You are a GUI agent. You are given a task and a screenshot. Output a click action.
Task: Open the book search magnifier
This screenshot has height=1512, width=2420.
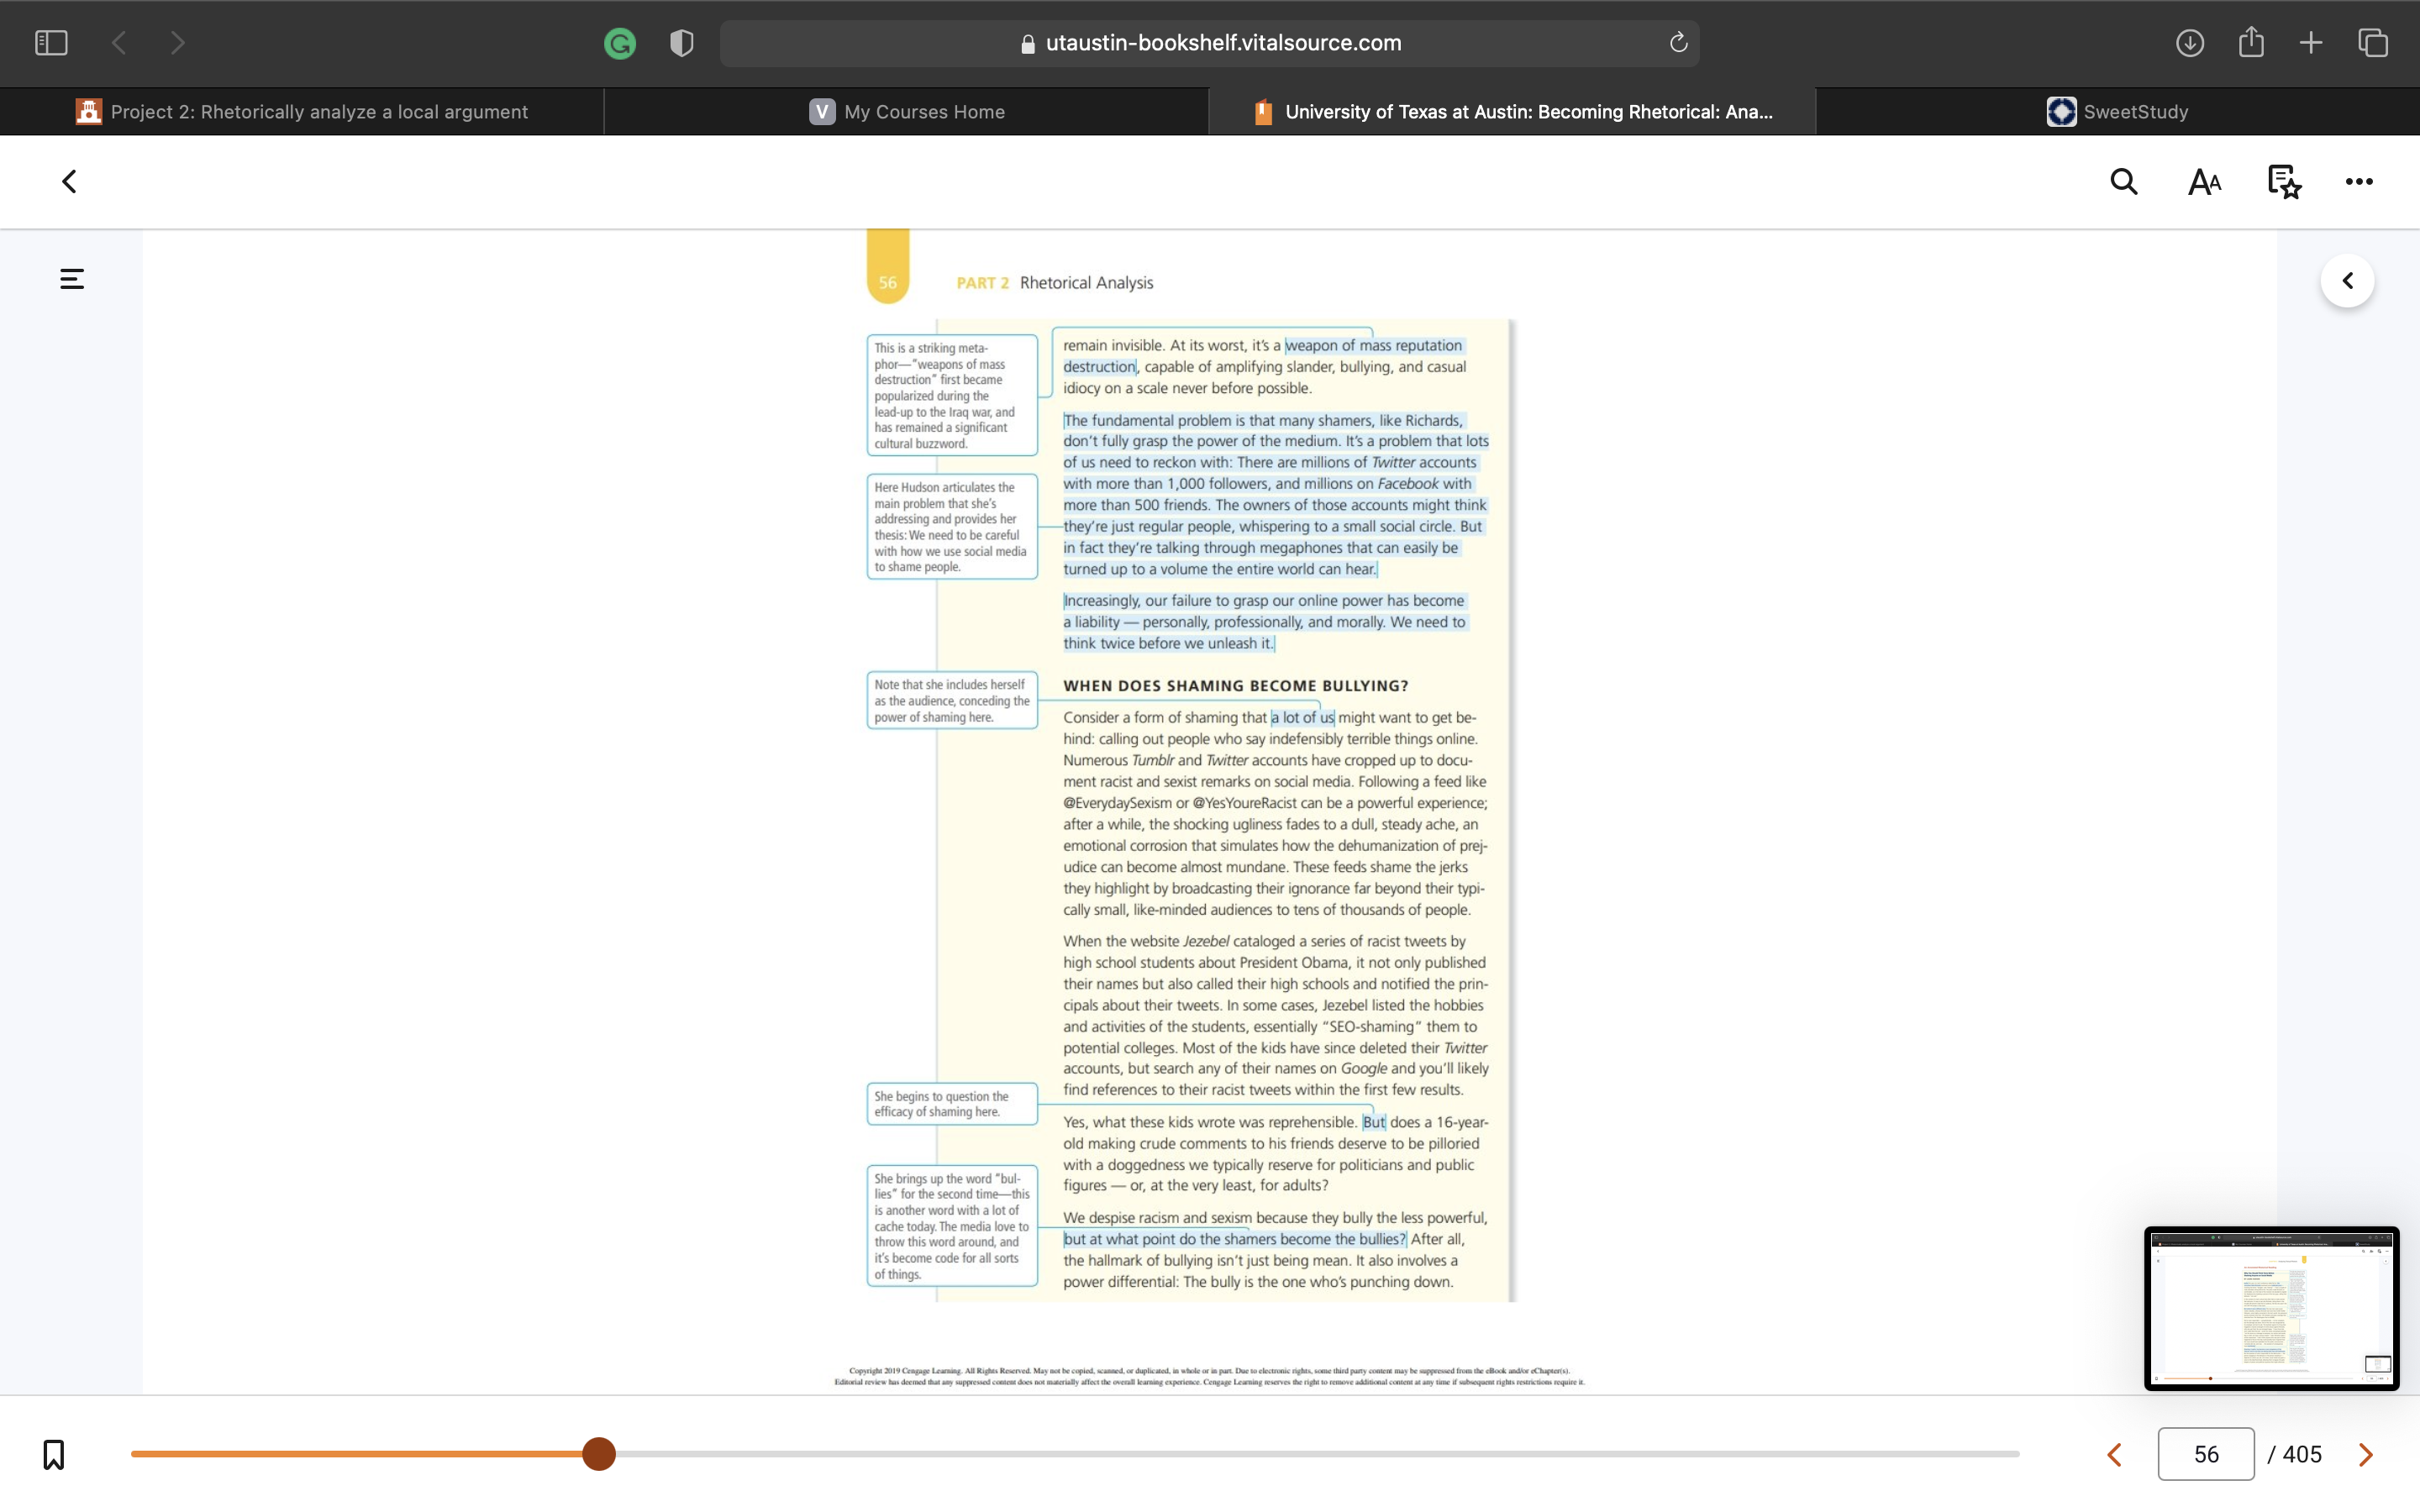pos(2124,182)
